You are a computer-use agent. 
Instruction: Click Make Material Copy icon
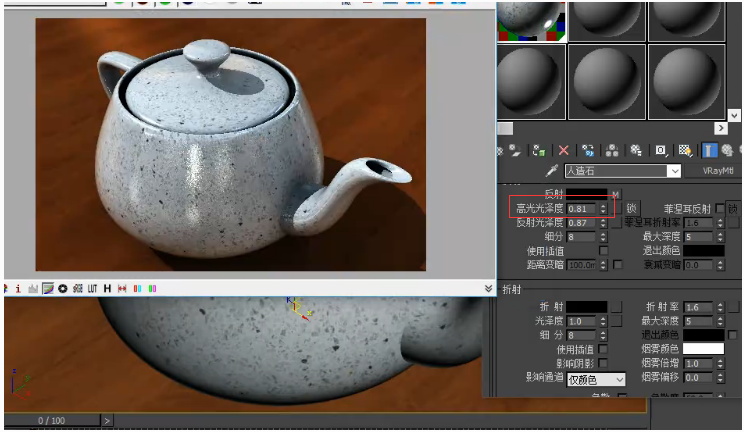[x=588, y=150]
